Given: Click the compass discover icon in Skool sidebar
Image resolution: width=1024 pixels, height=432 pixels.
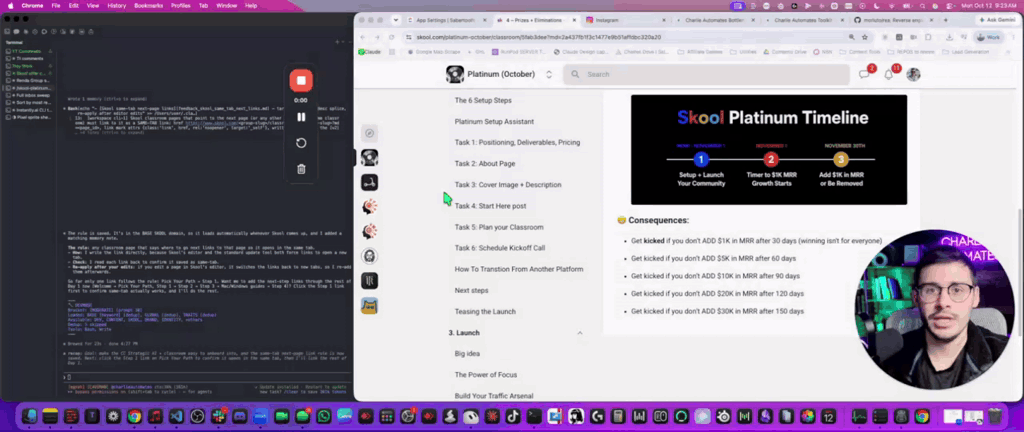Looking at the screenshot, I should [370, 133].
